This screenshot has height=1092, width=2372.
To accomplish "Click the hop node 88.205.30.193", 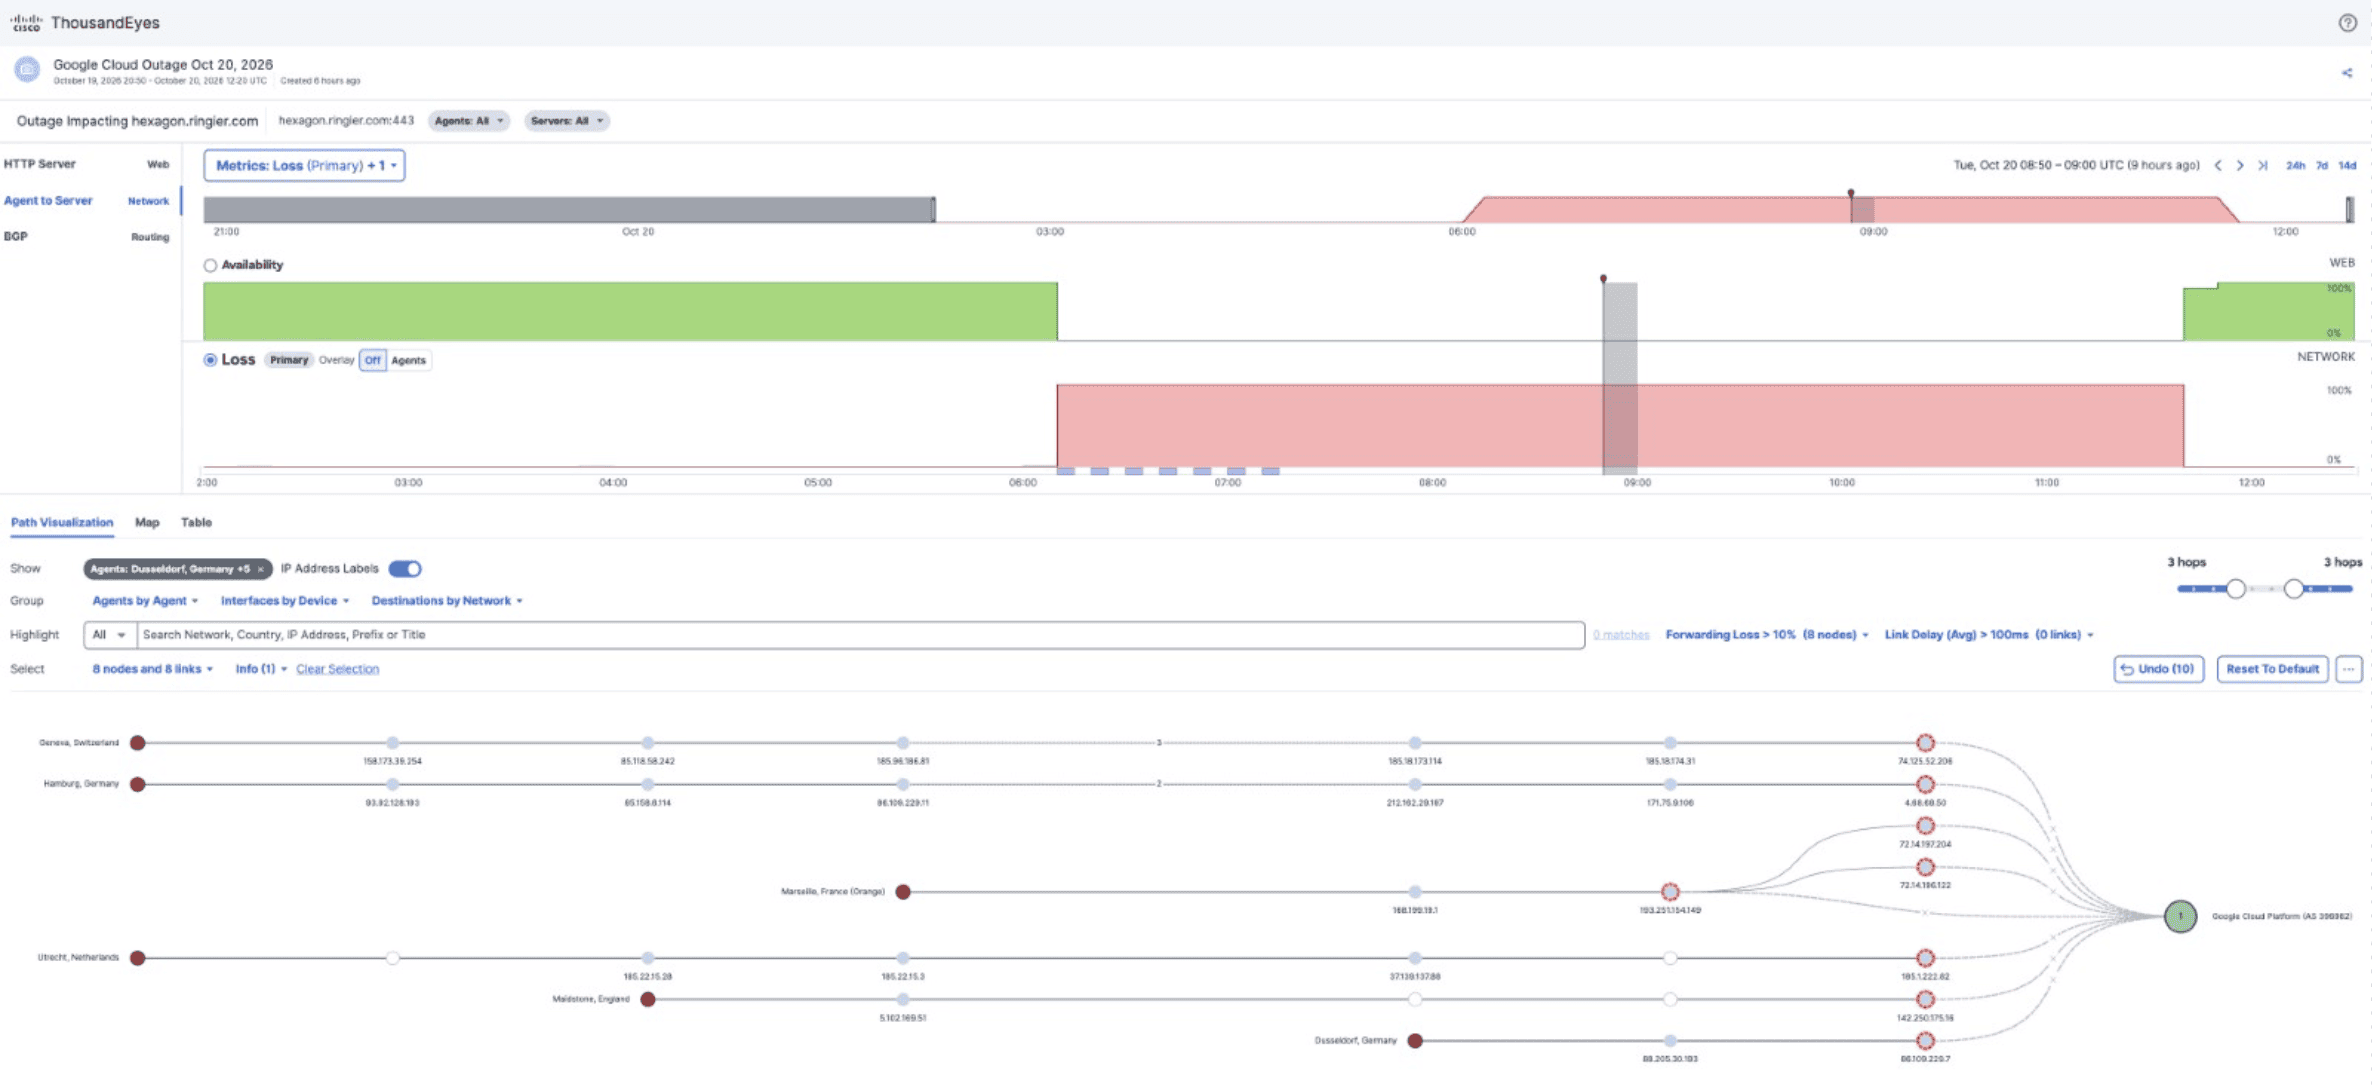I will pos(1670,1041).
